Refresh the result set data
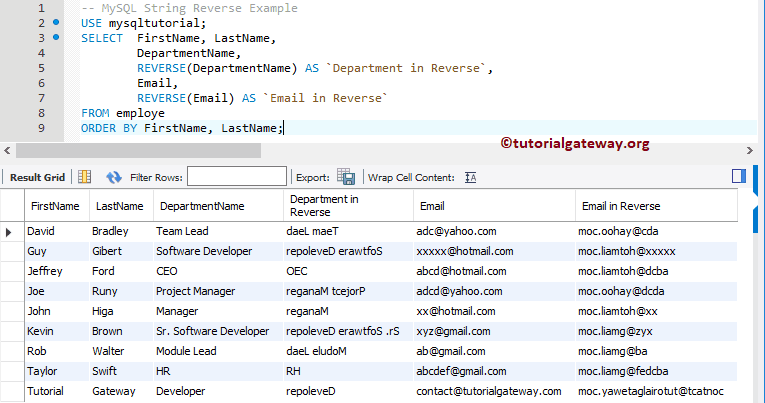Image resolution: width=765 pixels, height=403 pixels. tap(113, 177)
